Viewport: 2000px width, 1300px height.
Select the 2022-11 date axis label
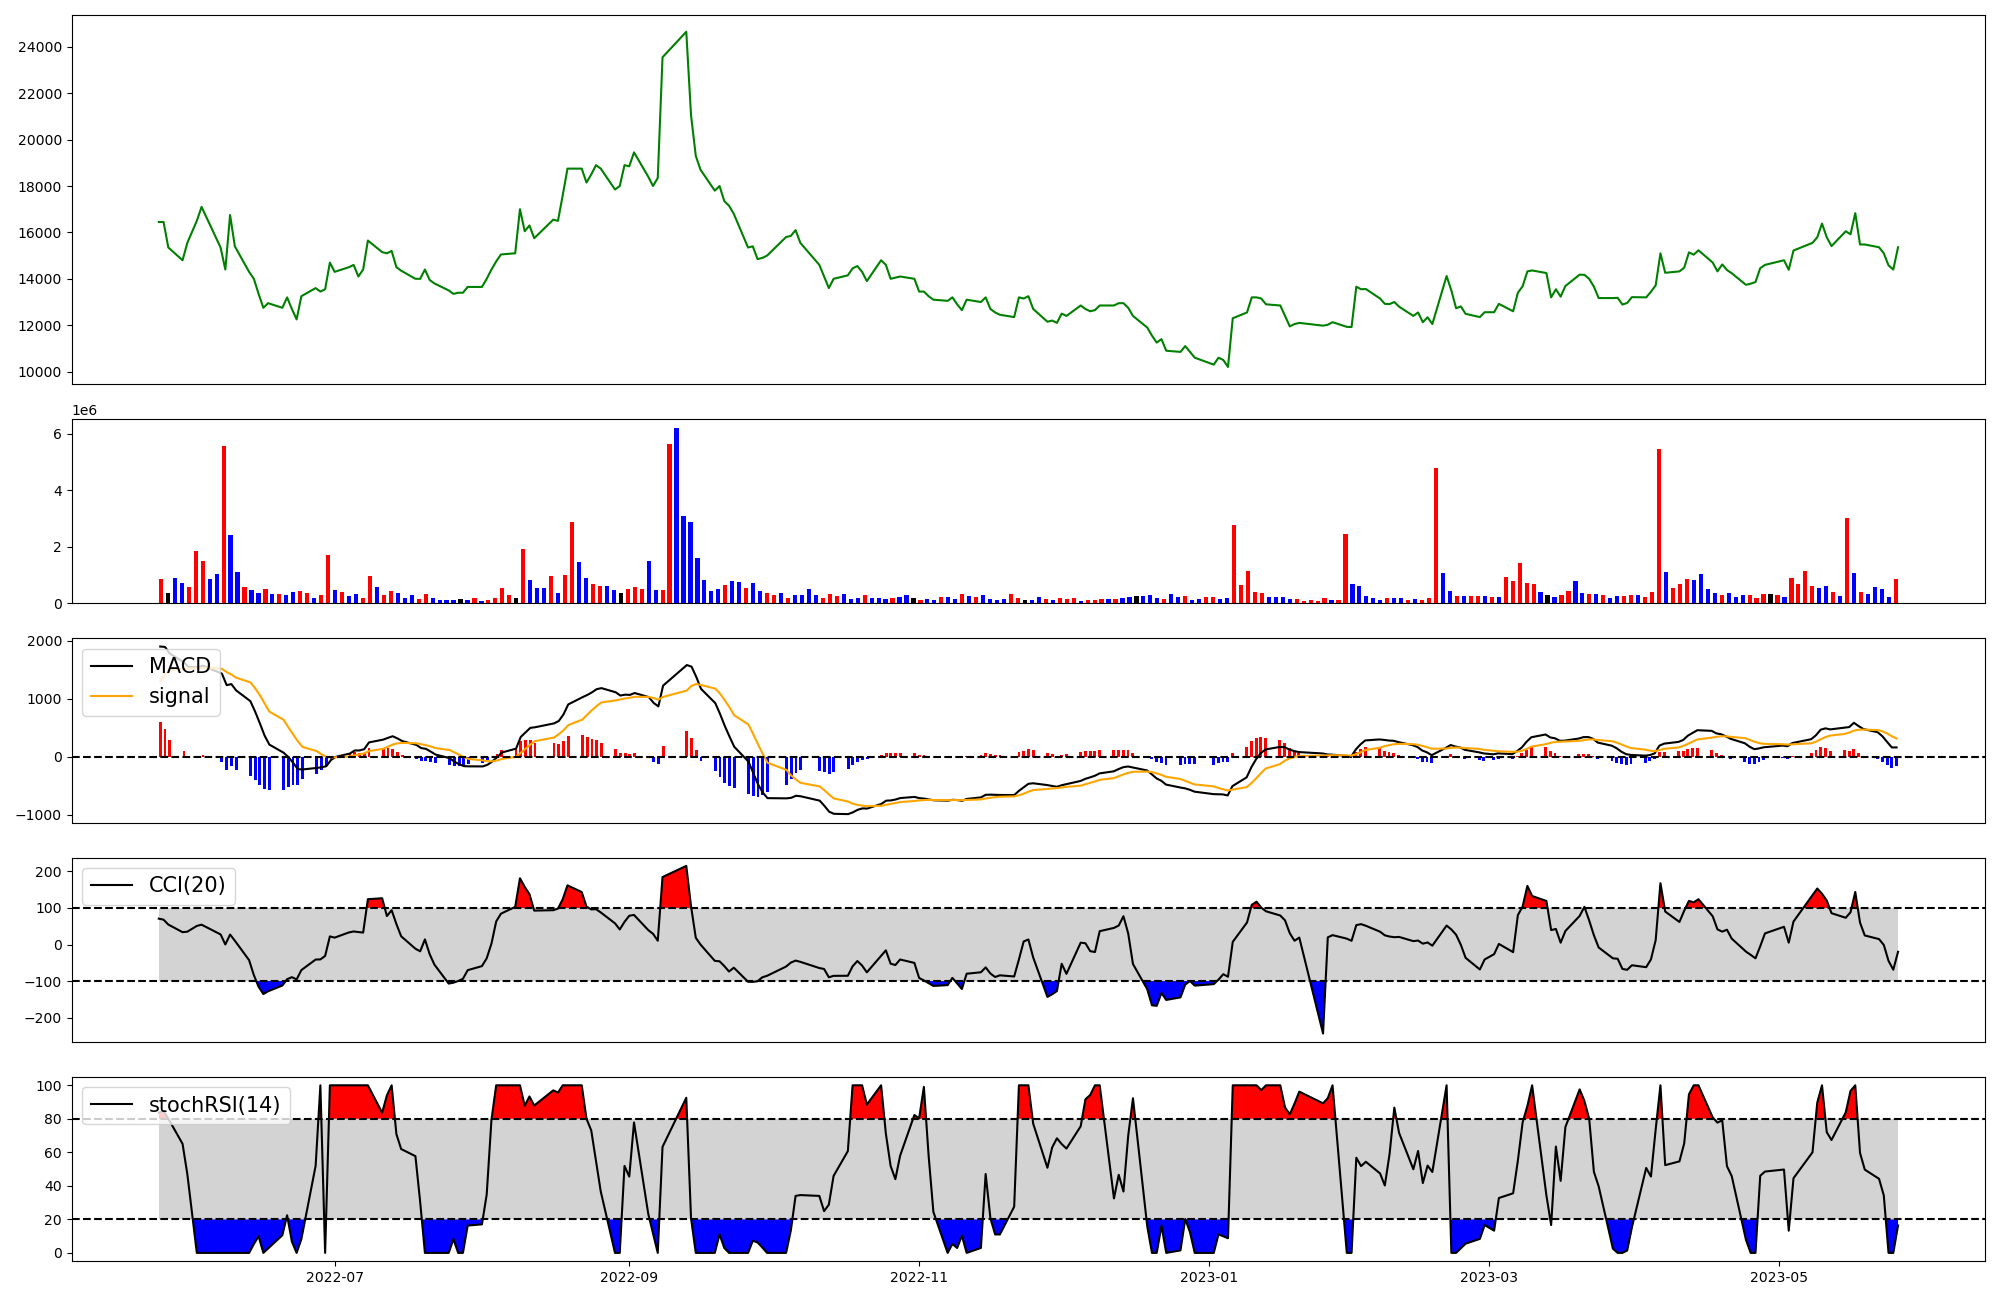click(x=919, y=1277)
